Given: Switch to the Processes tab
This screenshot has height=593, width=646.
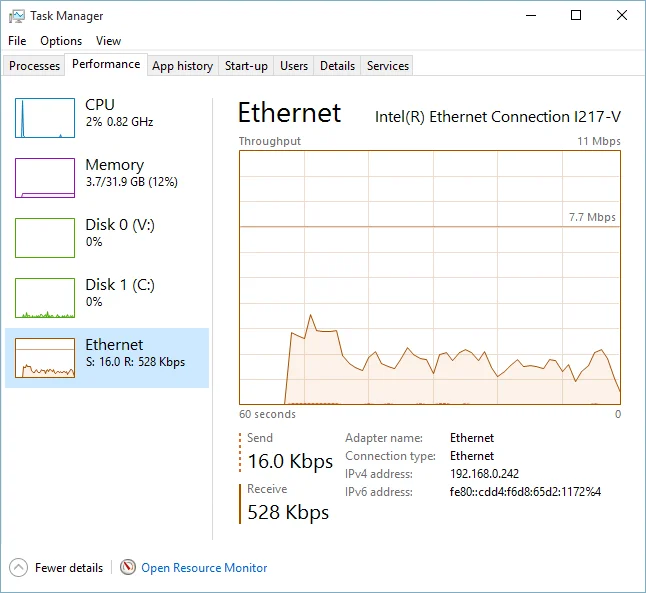Looking at the screenshot, I should click(34, 66).
